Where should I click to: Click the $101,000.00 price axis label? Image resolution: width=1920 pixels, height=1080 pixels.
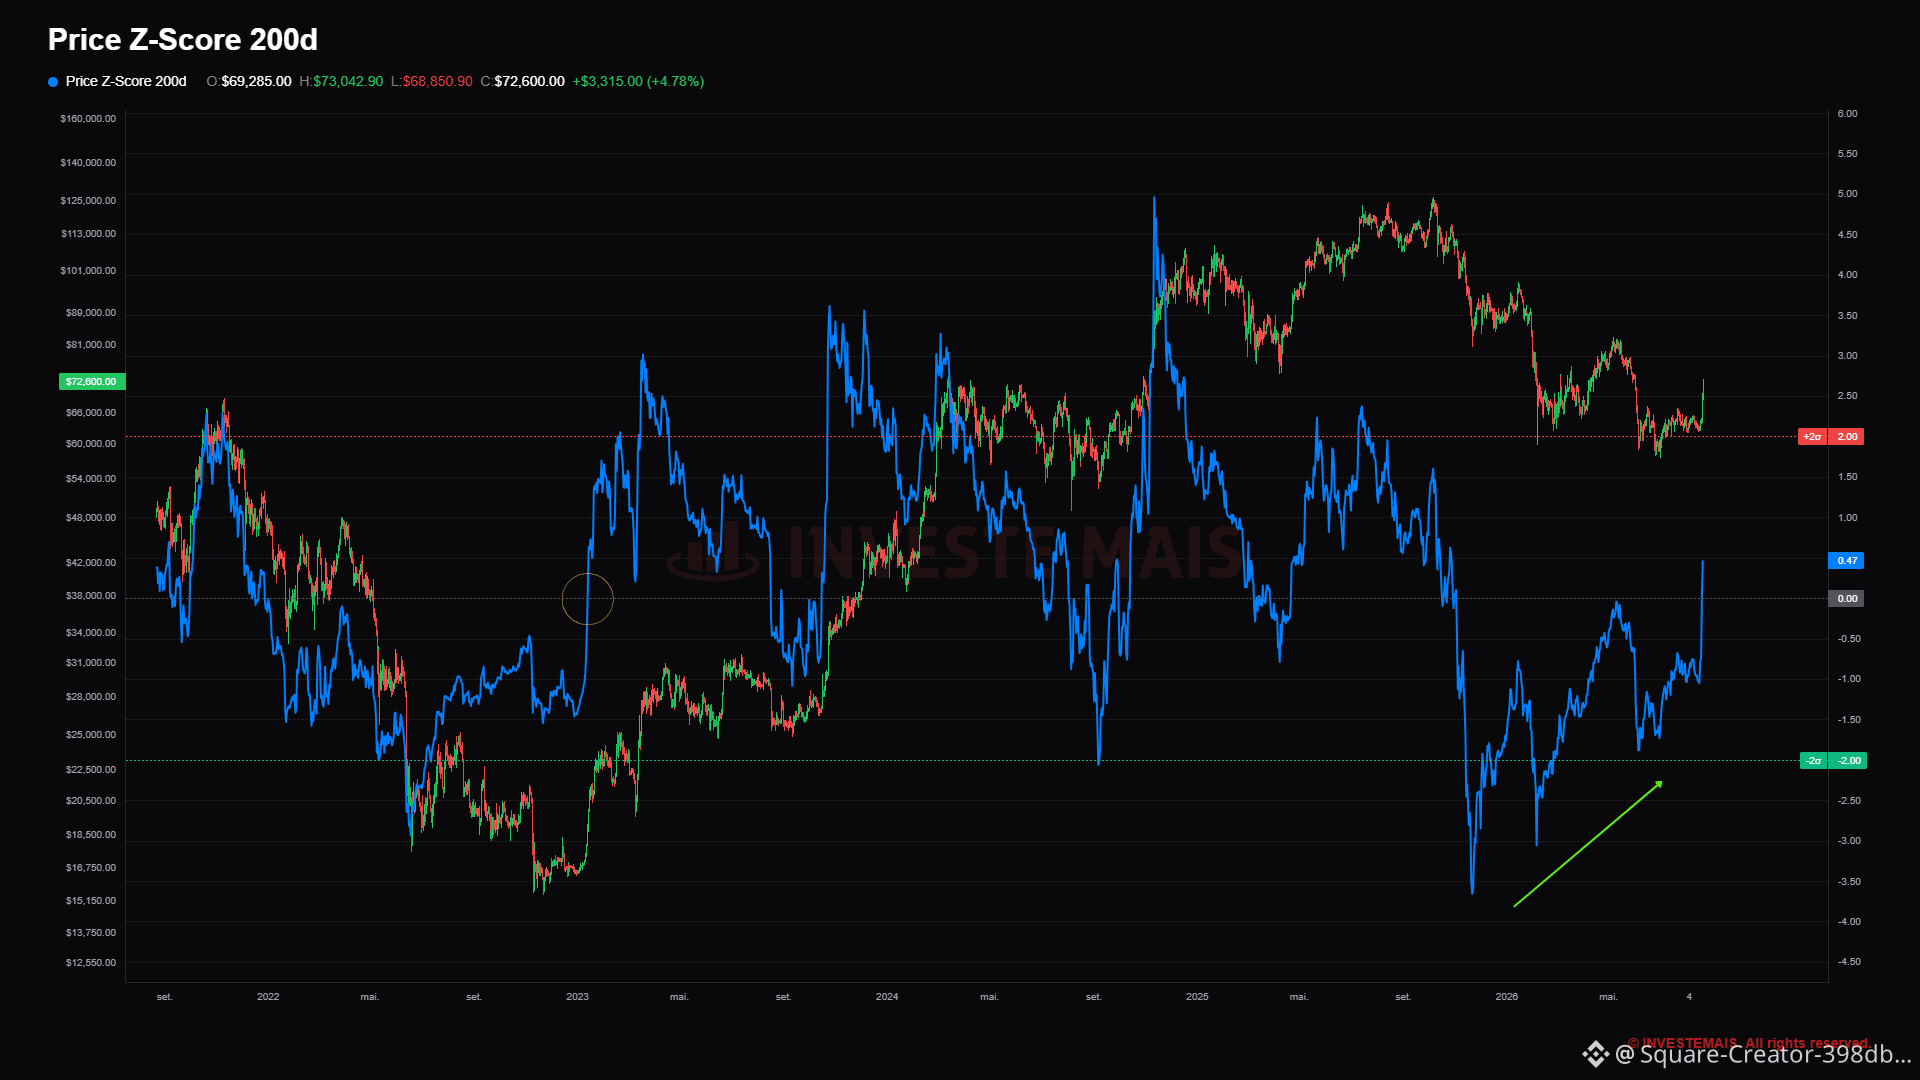(x=88, y=271)
